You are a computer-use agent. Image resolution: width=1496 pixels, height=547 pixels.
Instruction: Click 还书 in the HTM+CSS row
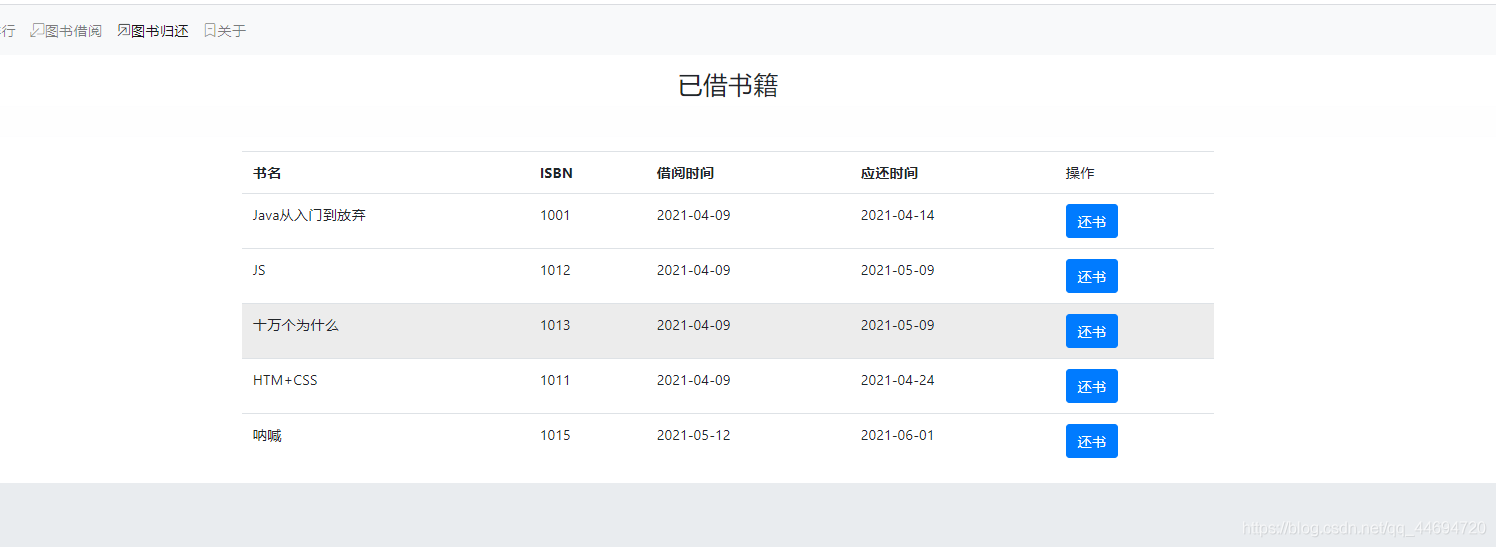point(1091,386)
